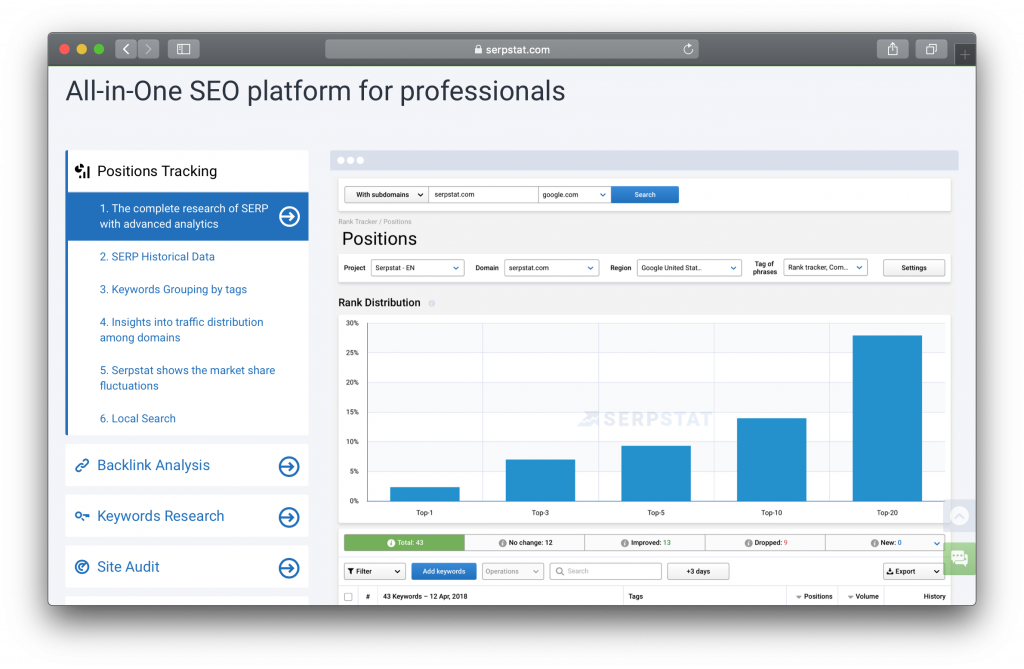Click the 'History' column header text
Screen dimensions: 1024x669
click(934, 596)
